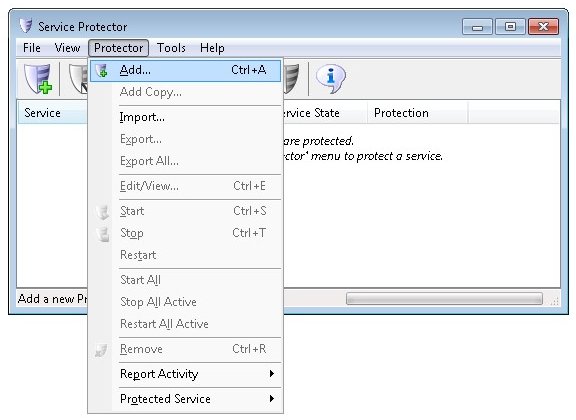Click the 'are protected.' message text

pos(318,141)
